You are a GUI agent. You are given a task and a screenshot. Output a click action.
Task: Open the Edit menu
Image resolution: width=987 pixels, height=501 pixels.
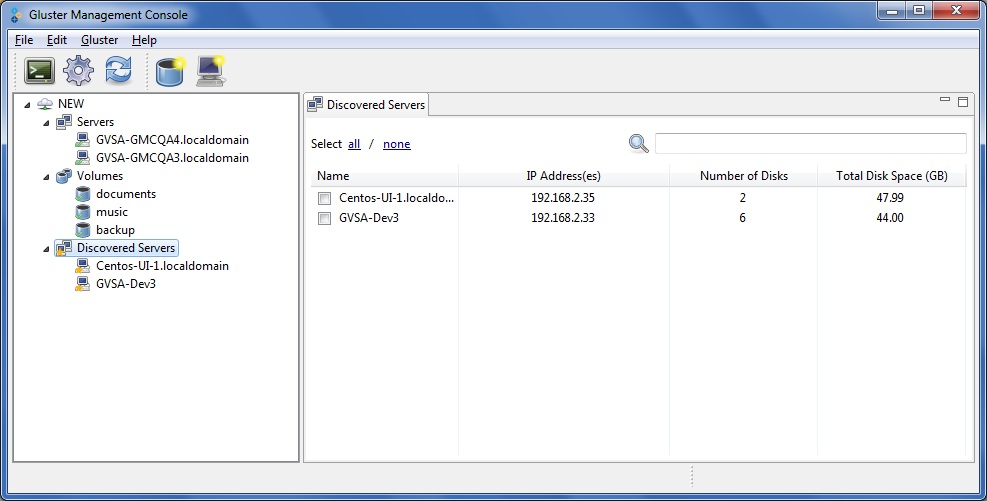coord(56,40)
